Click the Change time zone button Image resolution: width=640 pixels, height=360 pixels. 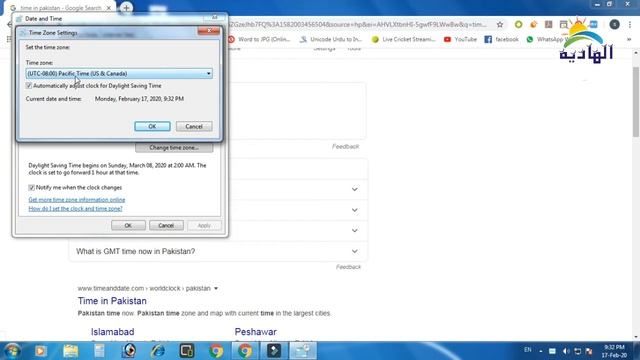pos(174,147)
